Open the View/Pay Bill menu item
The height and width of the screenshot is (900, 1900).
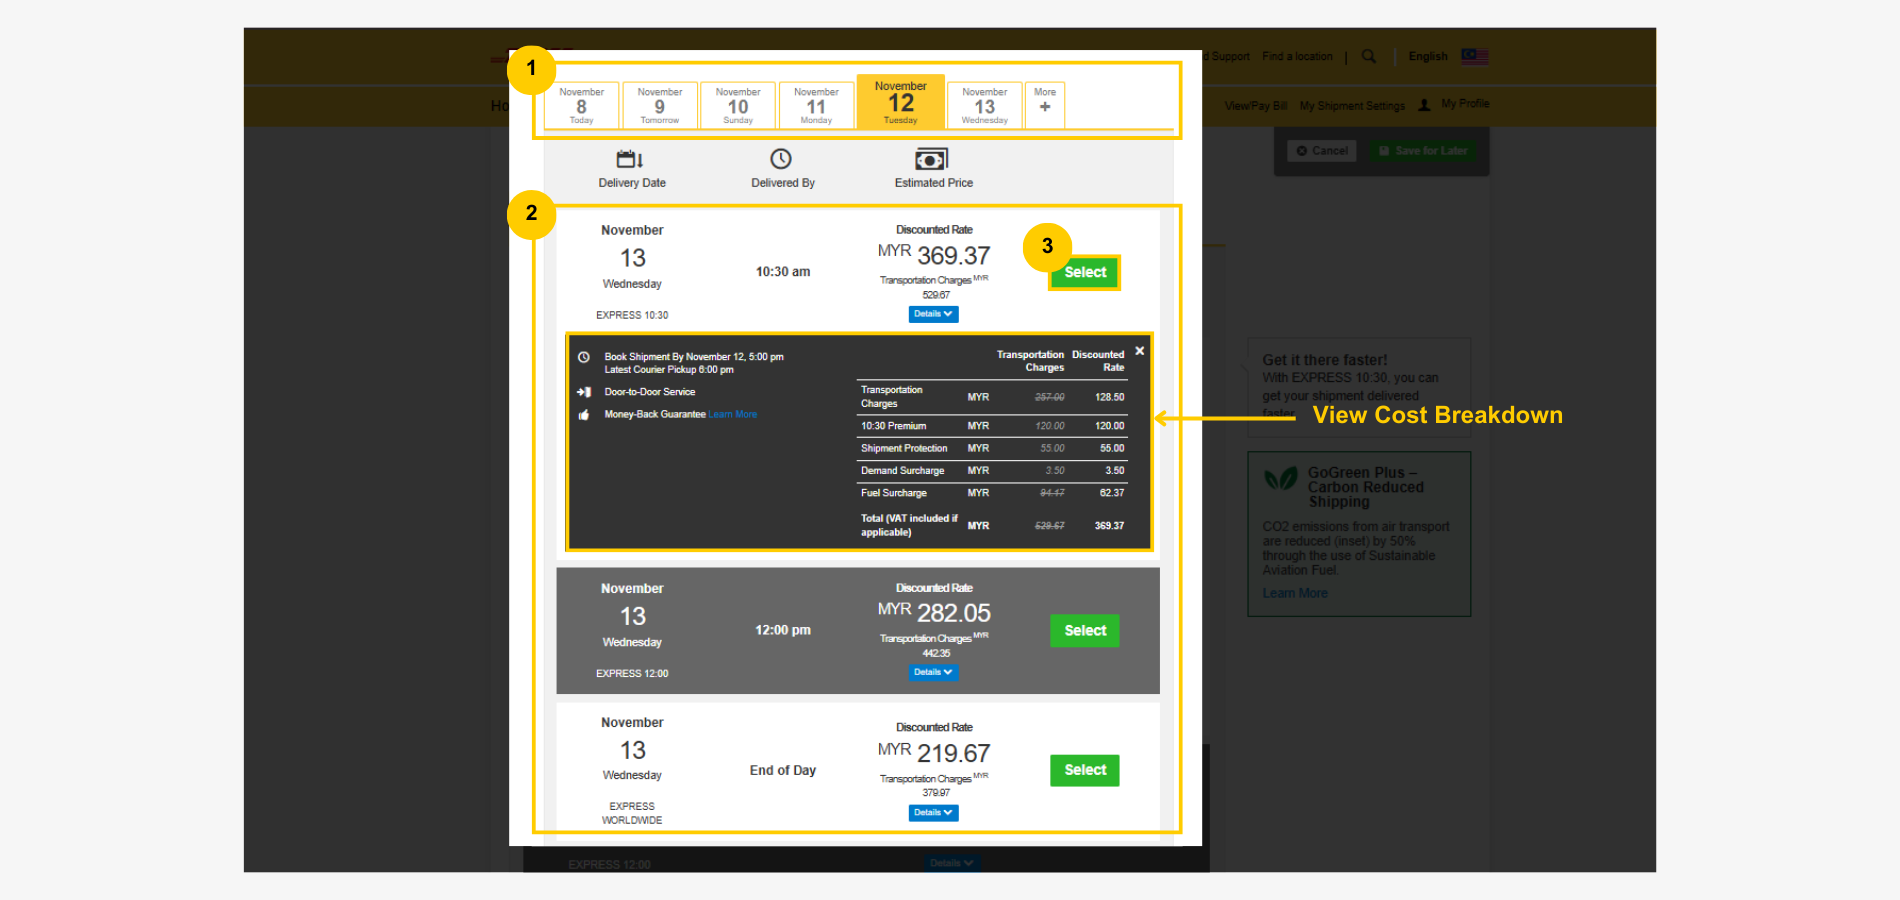point(1256,105)
